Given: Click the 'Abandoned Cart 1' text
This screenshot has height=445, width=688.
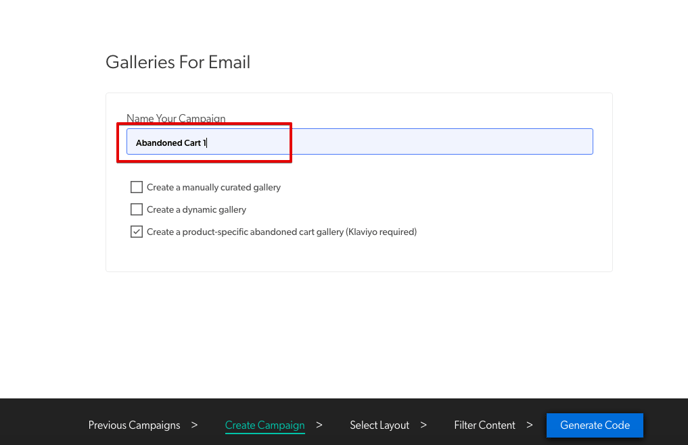Looking at the screenshot, I should tap(171, 143).
